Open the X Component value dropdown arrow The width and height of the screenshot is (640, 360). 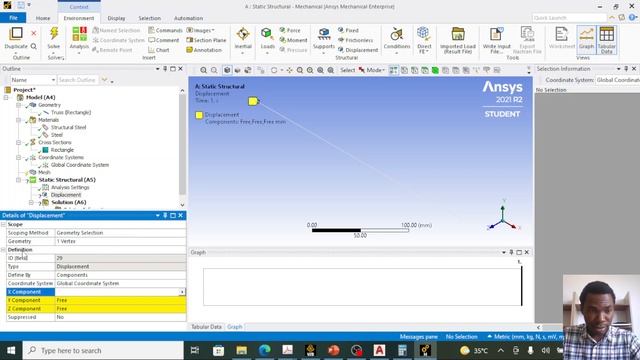pos(182,292)
